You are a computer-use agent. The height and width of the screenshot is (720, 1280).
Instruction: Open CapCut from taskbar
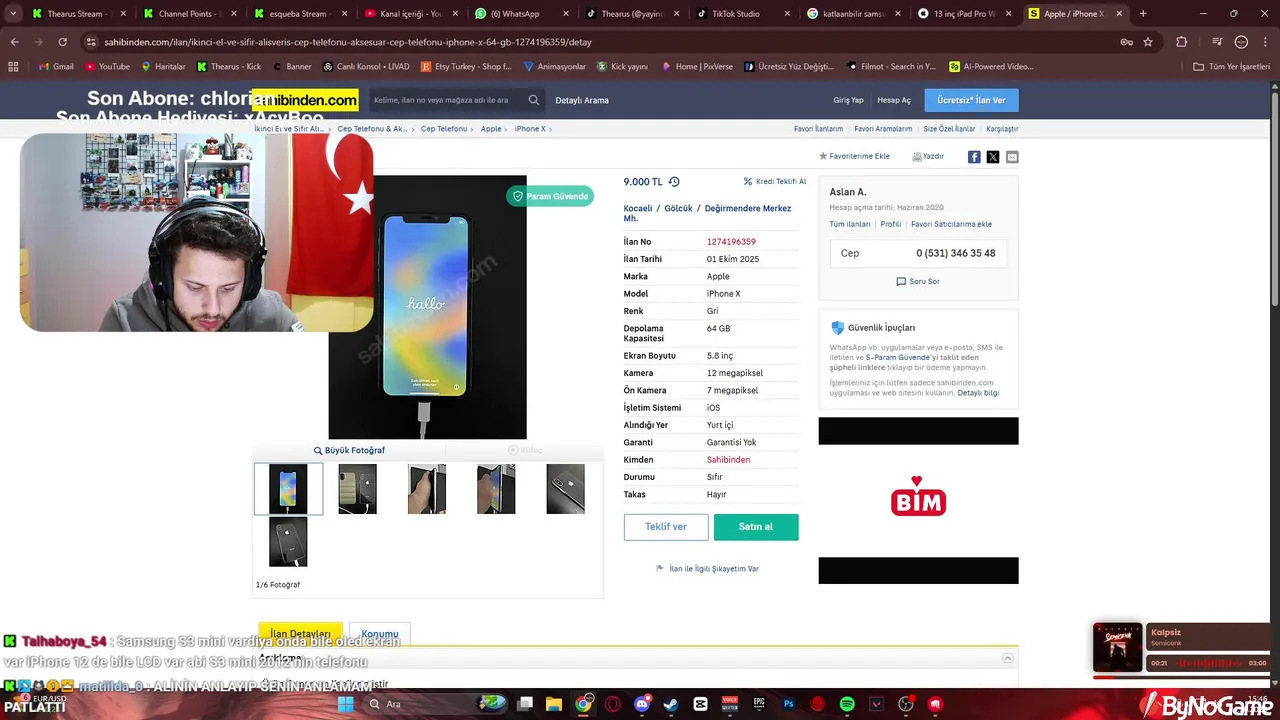click(700, 704)
